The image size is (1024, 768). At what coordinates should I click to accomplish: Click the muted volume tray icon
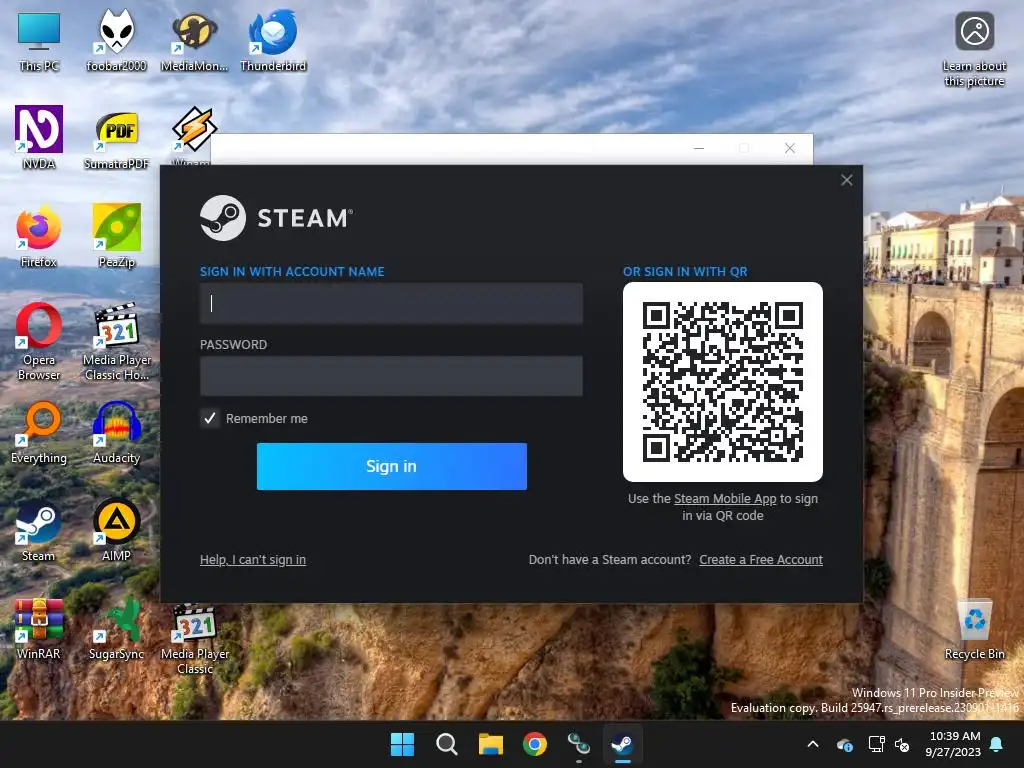(902, 744)
